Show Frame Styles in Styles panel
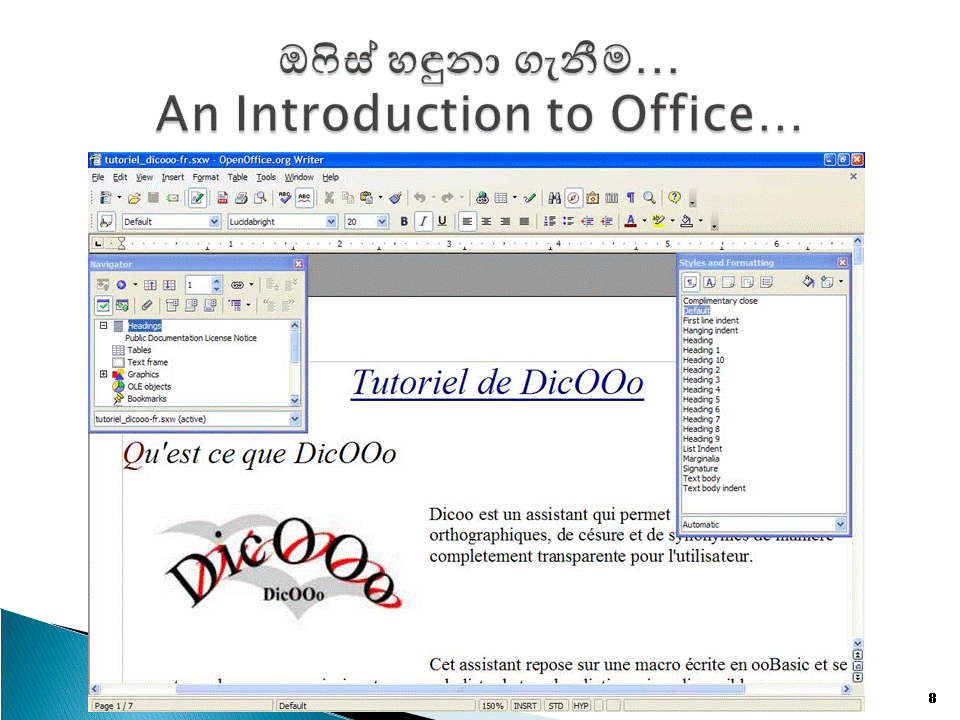The image size is (960, 720). point(729,282)
